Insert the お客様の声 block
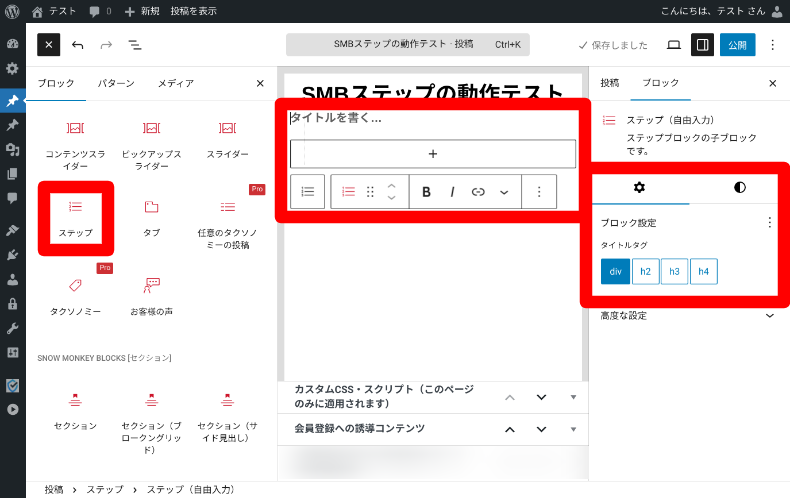 (x=151, y=294)
